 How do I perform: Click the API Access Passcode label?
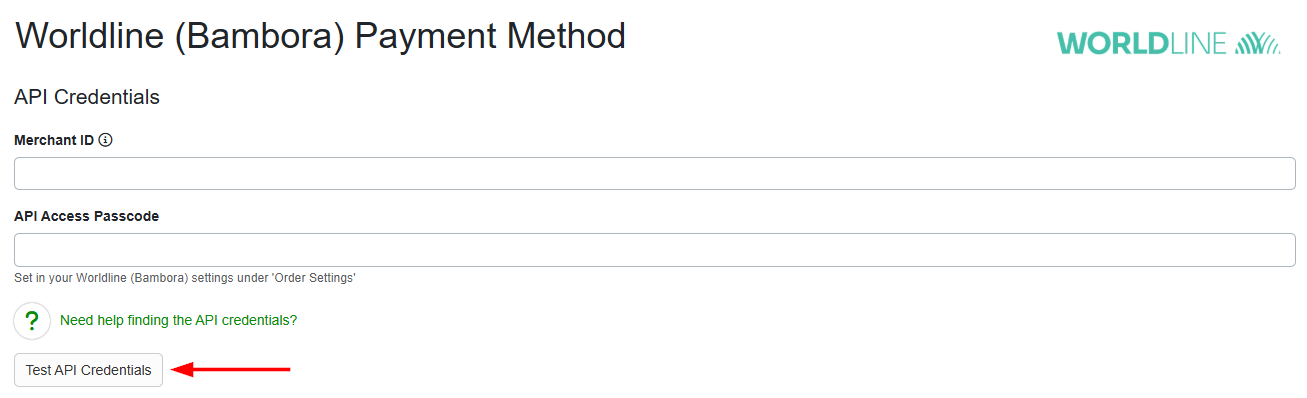point(86,216)
